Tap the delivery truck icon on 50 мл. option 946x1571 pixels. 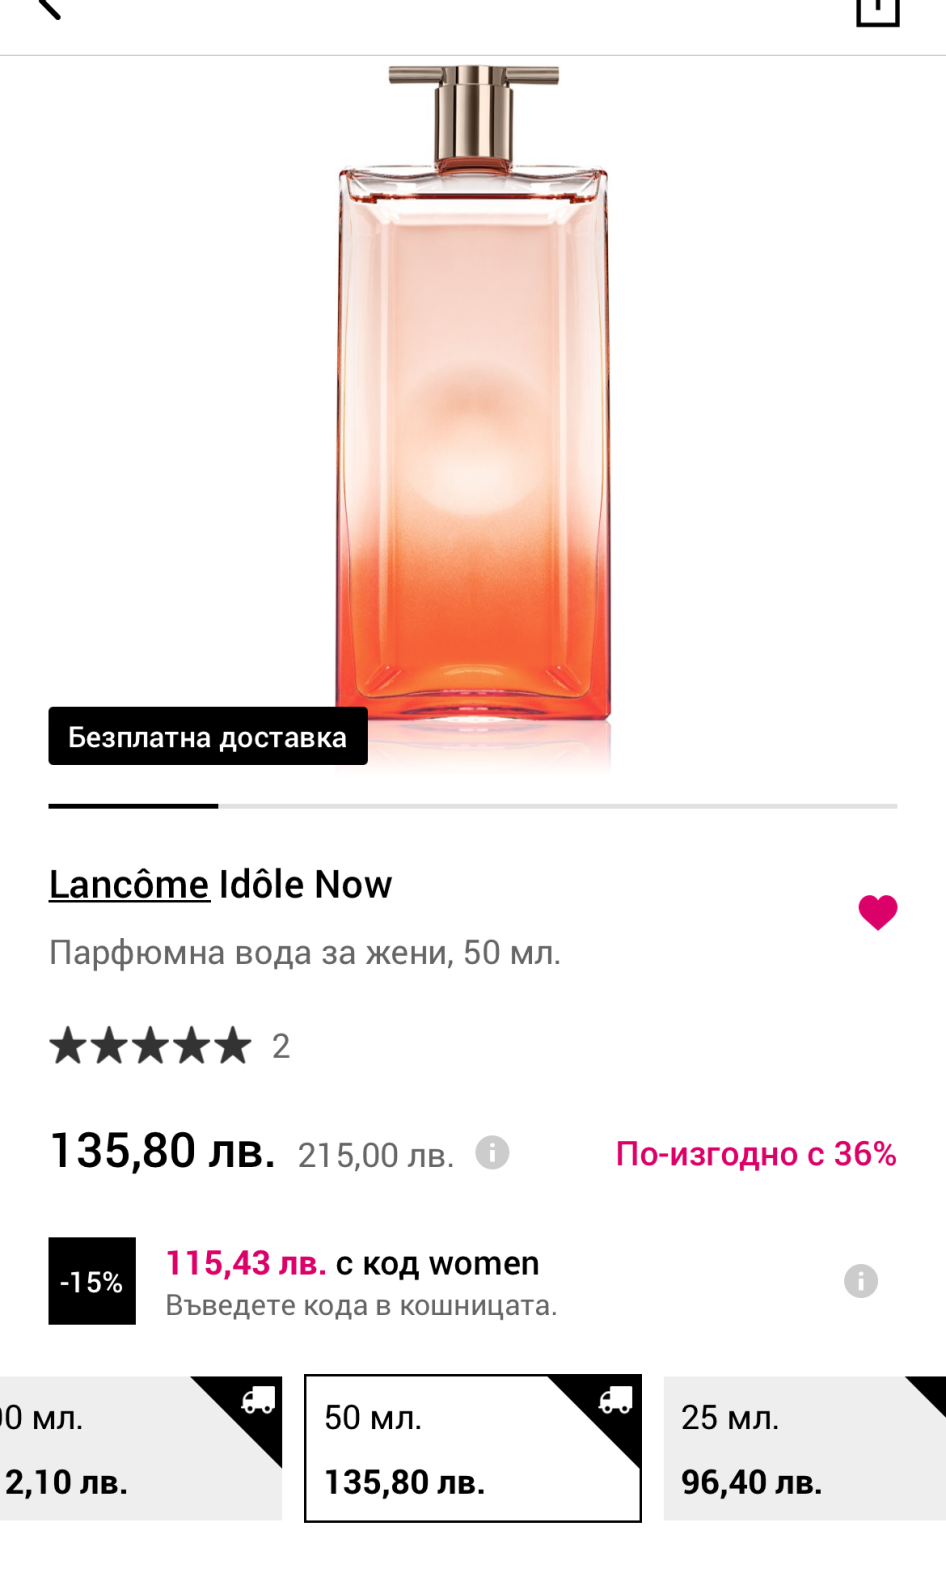point(615,1401)
